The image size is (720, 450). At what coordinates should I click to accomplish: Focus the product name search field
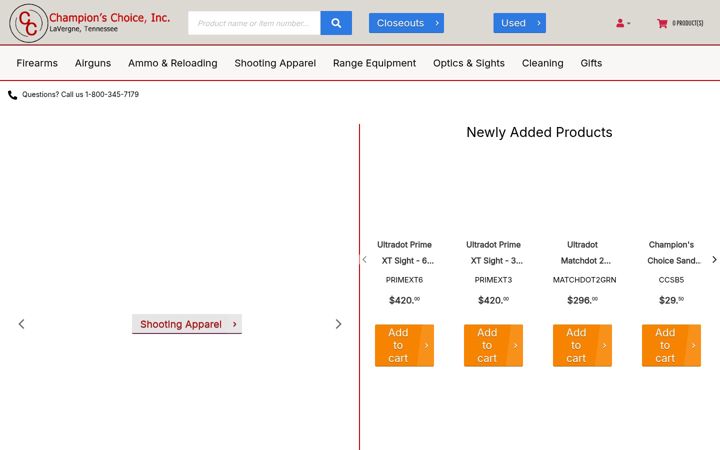tap(254, 23)
